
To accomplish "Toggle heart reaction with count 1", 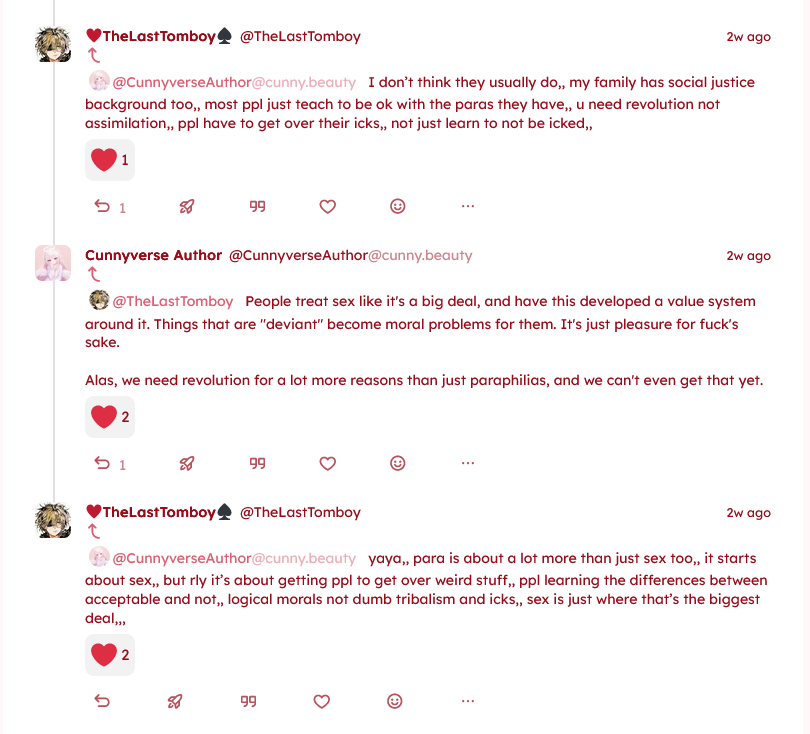I will 110,160.
